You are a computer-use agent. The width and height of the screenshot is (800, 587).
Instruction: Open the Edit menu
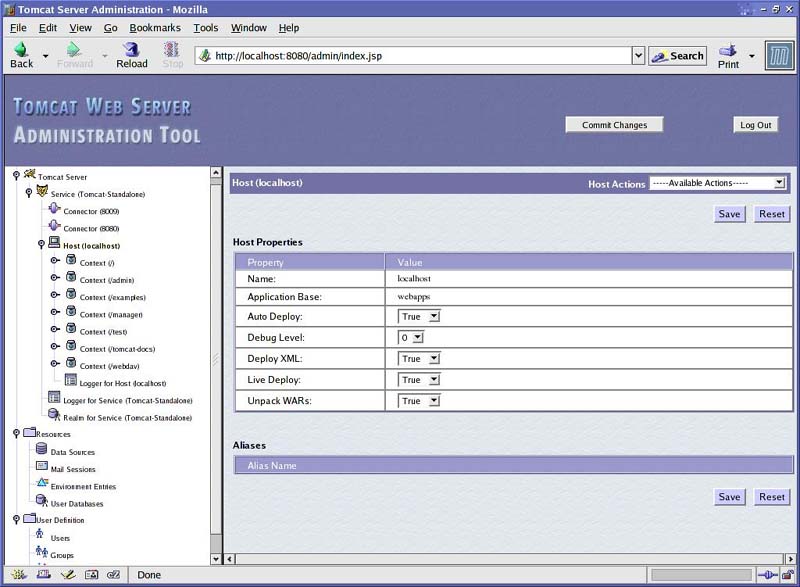click(48, 28)
